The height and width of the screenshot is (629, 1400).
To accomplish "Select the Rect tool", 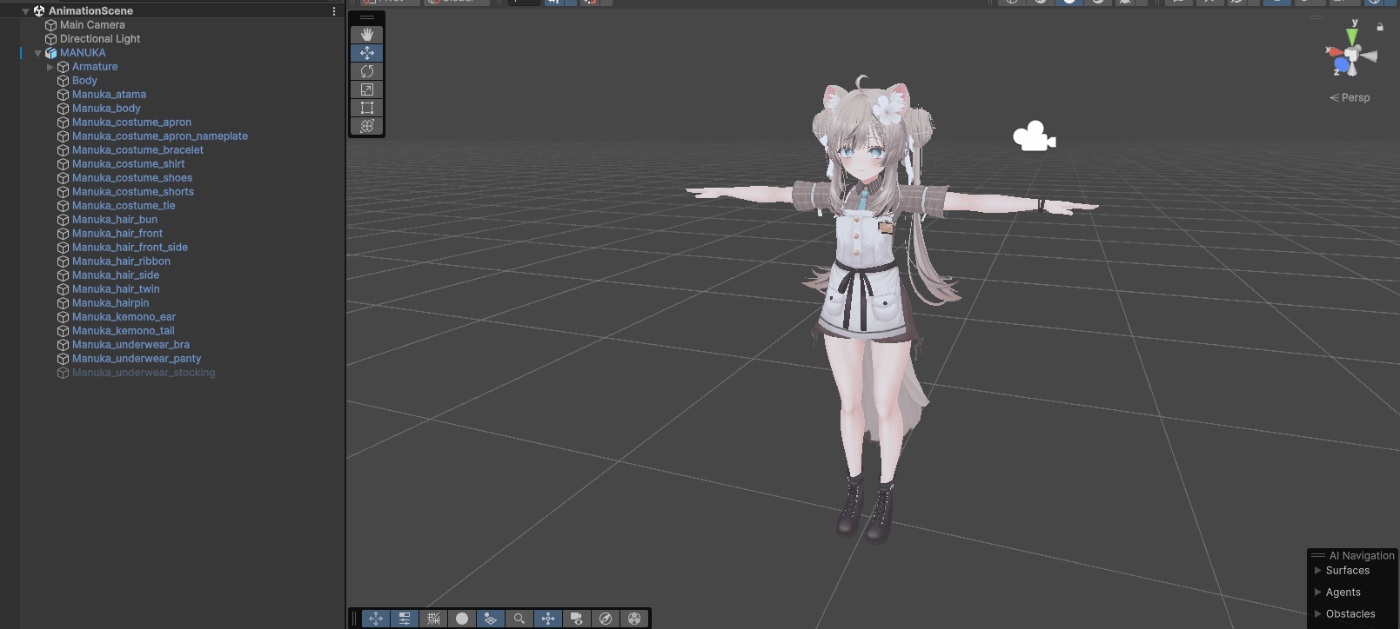I will click(367, 107).
